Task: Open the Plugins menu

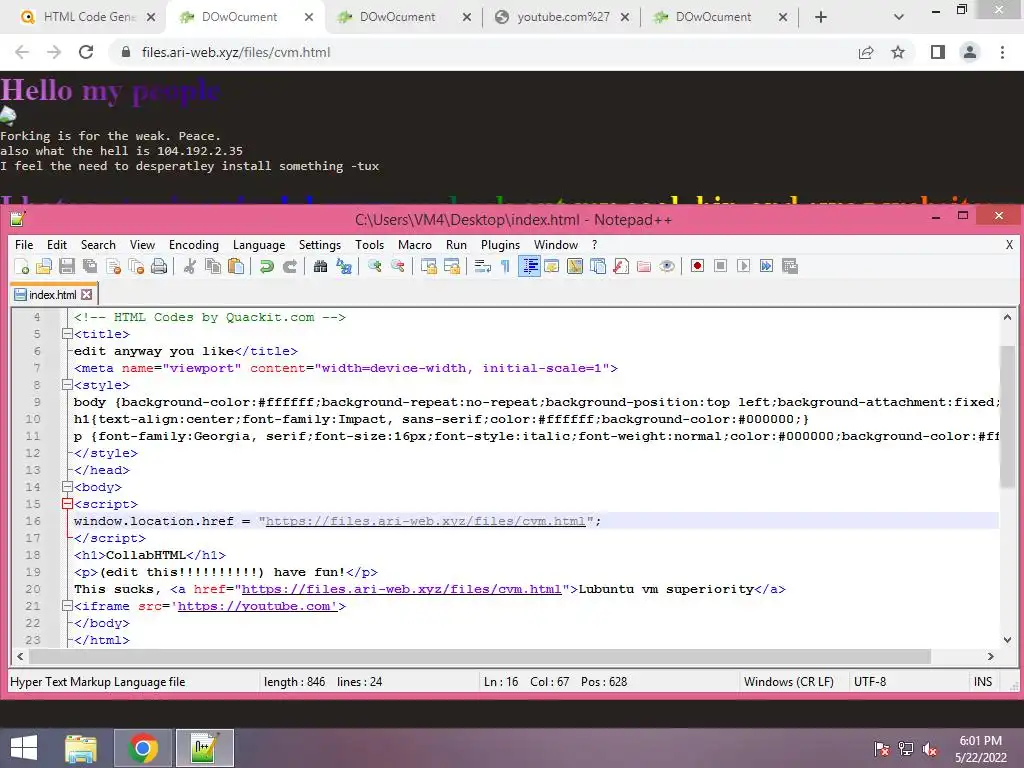Action: [x=500, y=245]
